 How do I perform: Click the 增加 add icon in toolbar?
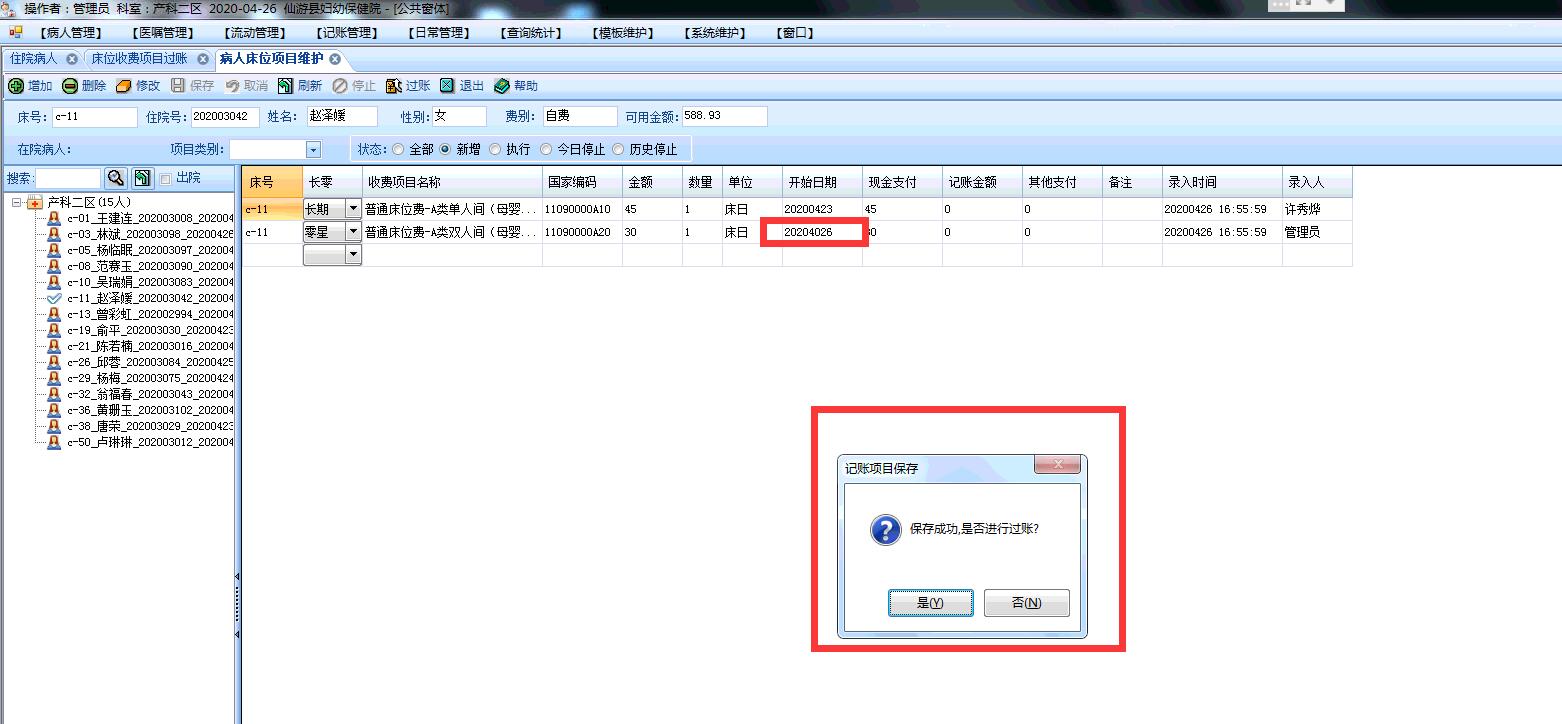(x=16, y=86)
